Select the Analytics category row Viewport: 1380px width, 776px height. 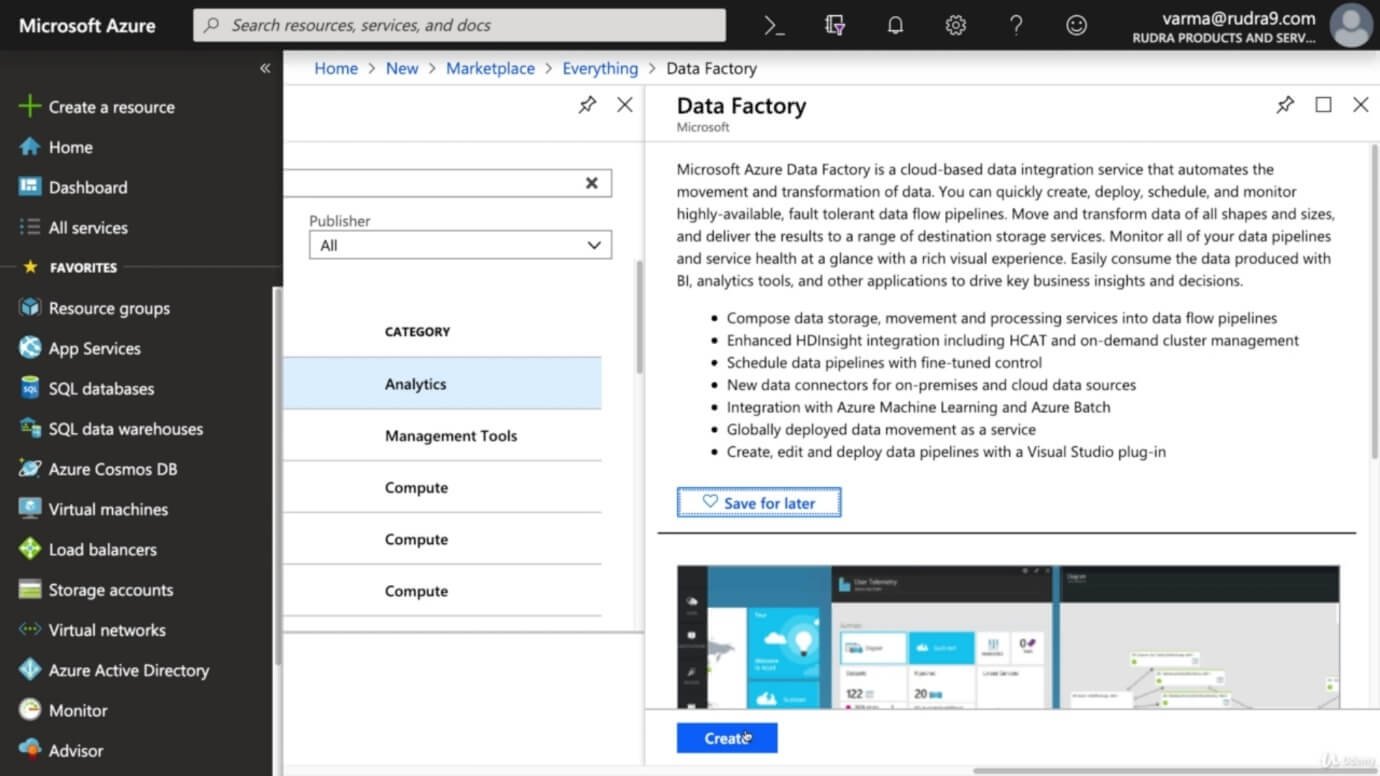point(442,384)
